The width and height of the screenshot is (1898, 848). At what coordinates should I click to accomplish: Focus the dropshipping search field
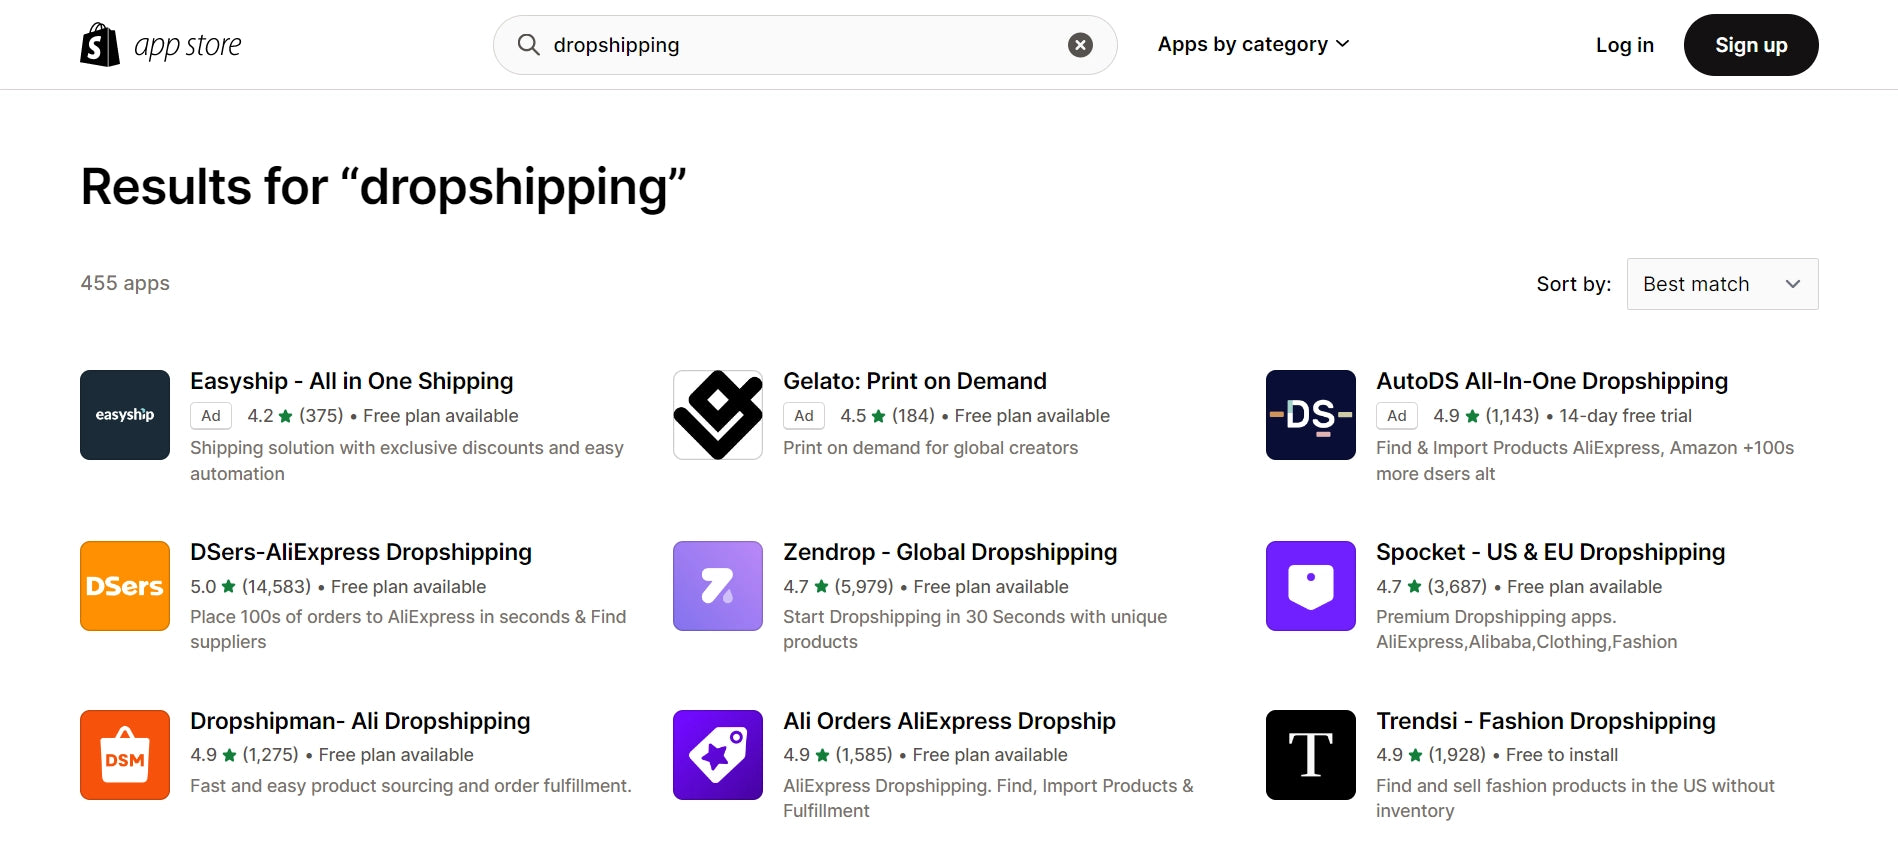pyautogui.click(x=805, y=45)
